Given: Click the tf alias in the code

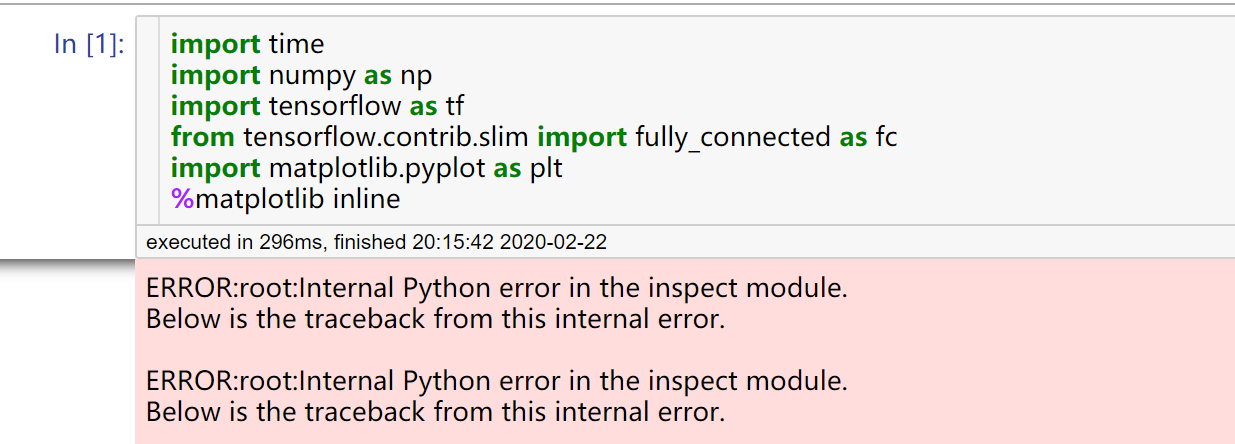Looking at the screenshot, I should (454, 106).
